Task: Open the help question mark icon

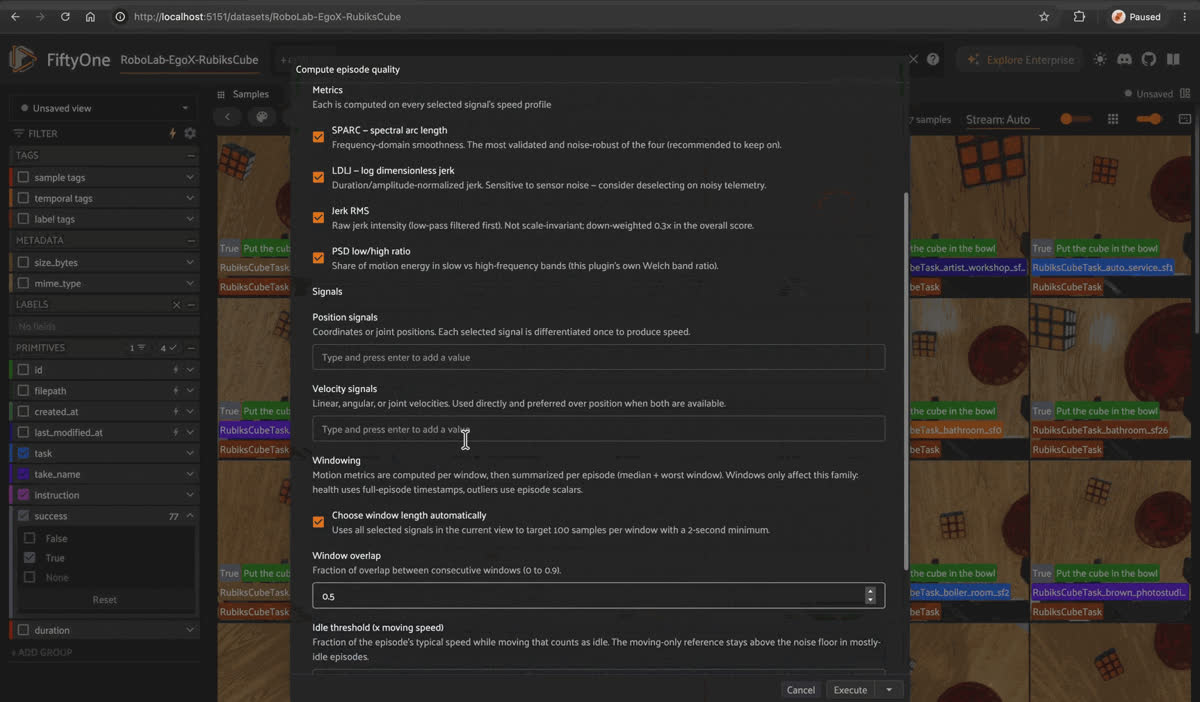Action: pyautogui.click(x=933, y=59)
